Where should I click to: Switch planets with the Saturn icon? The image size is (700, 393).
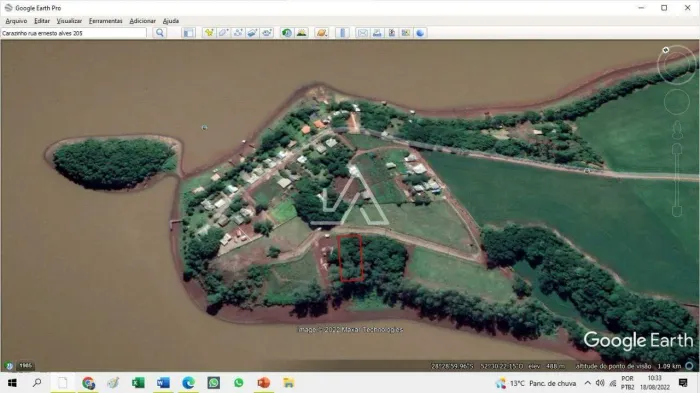pyautogui.click(x=321, y=33)
